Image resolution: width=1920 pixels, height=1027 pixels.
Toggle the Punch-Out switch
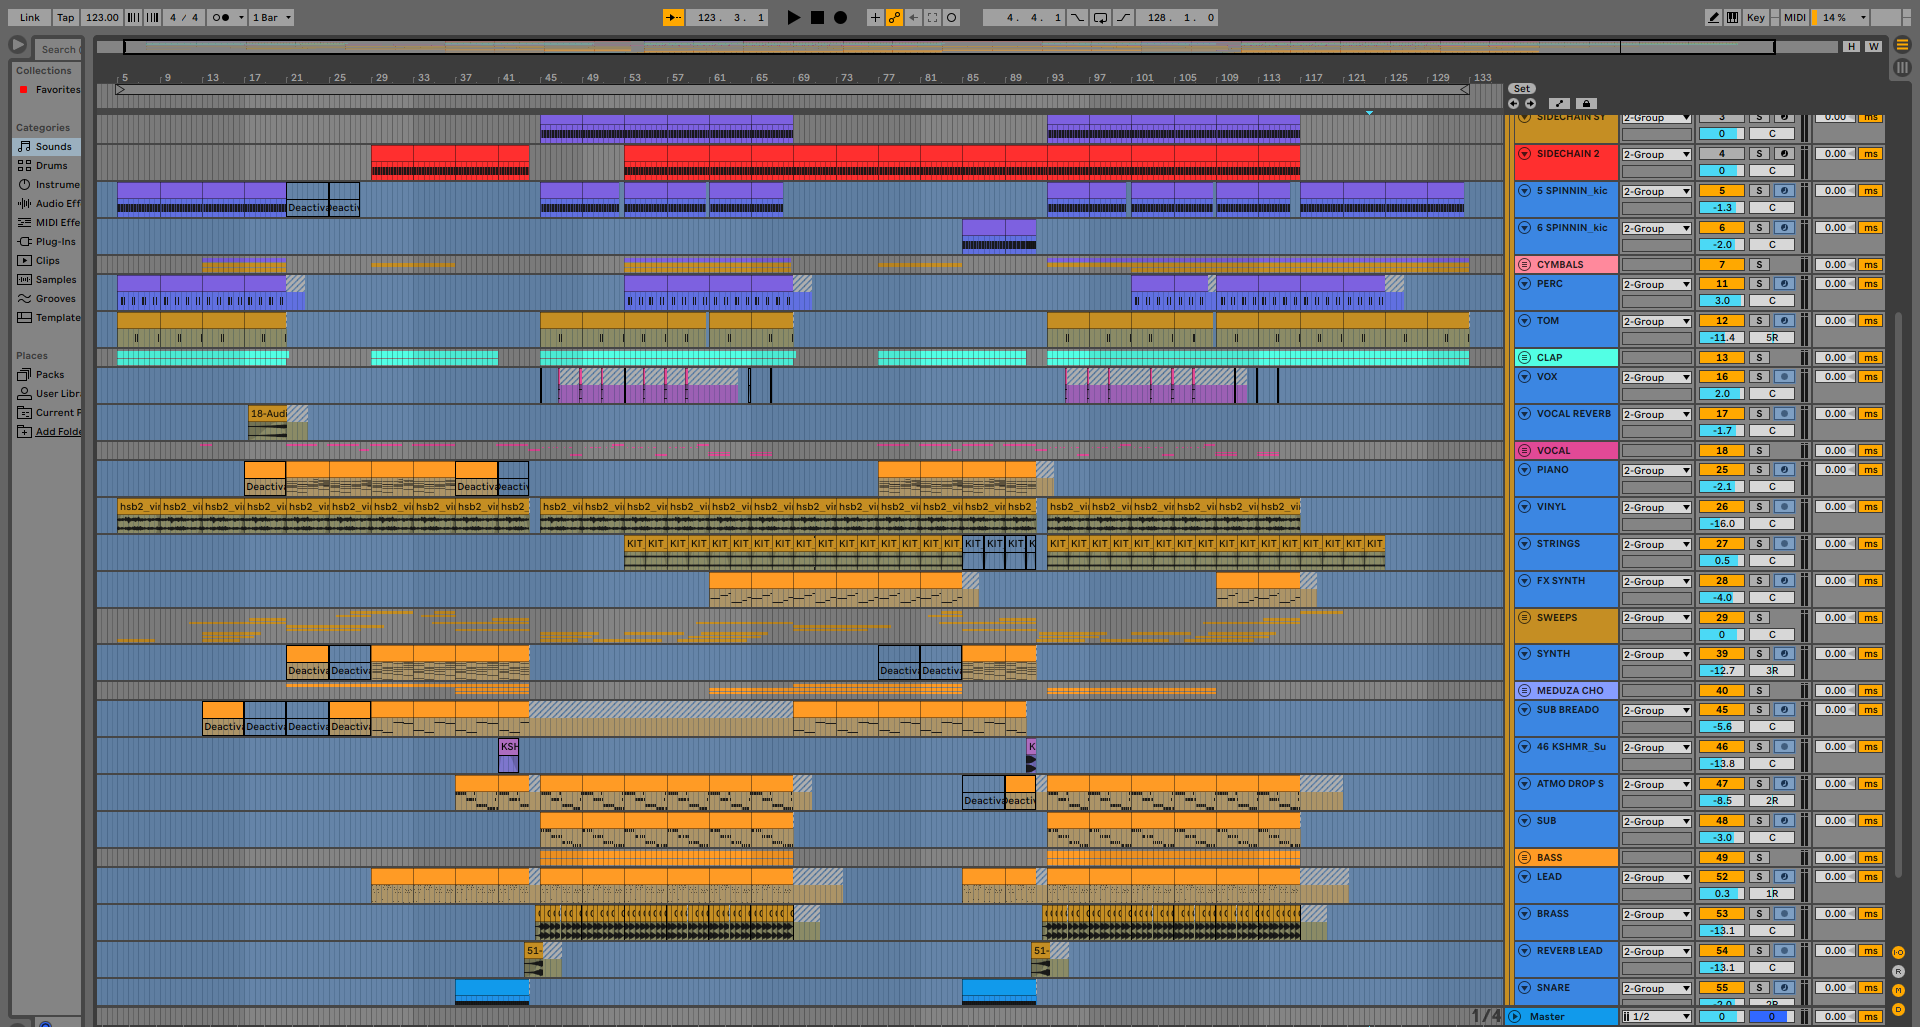tap(1123, 17)
